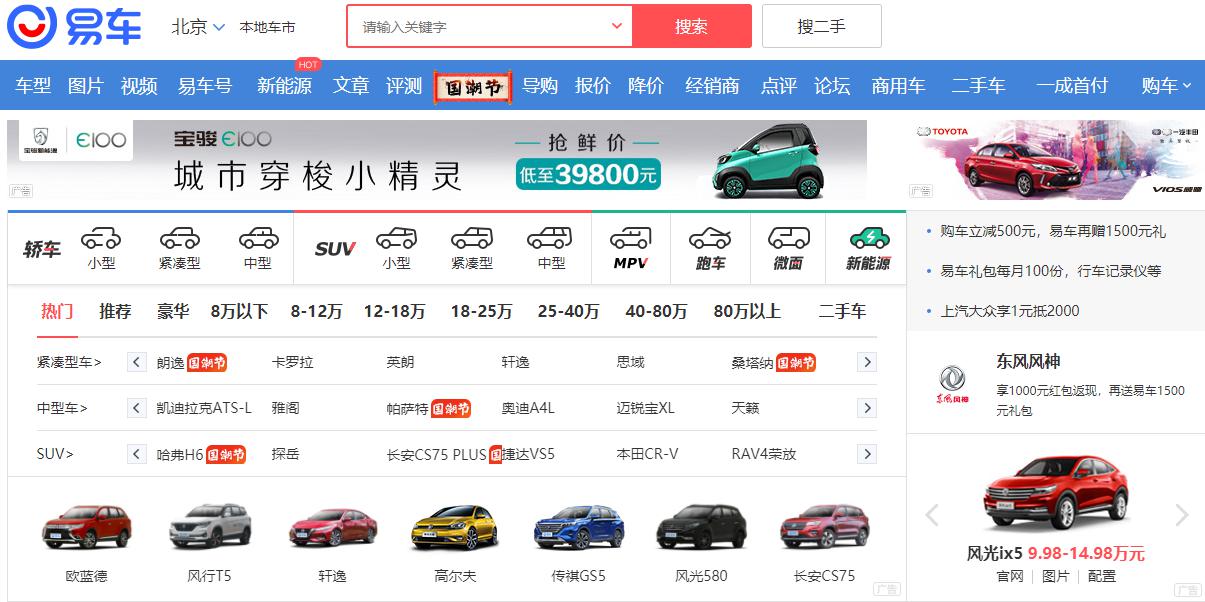Open the 图片 link under 风光ix5
Image resolution: width=1205 pixels, height=602 pixels.
point(1056,576)
